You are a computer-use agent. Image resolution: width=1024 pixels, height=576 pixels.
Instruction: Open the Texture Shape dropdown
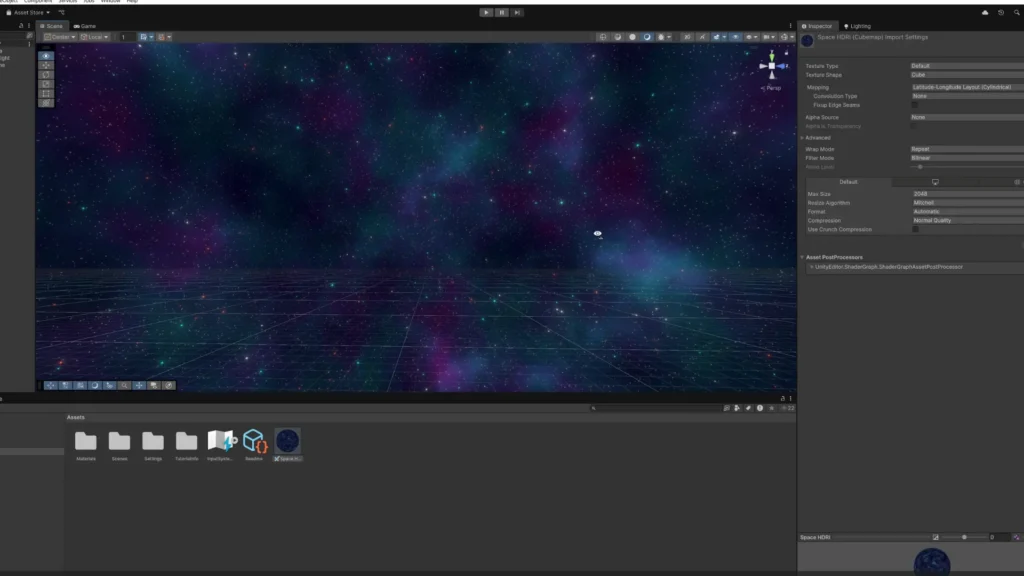tap(967, 75)
